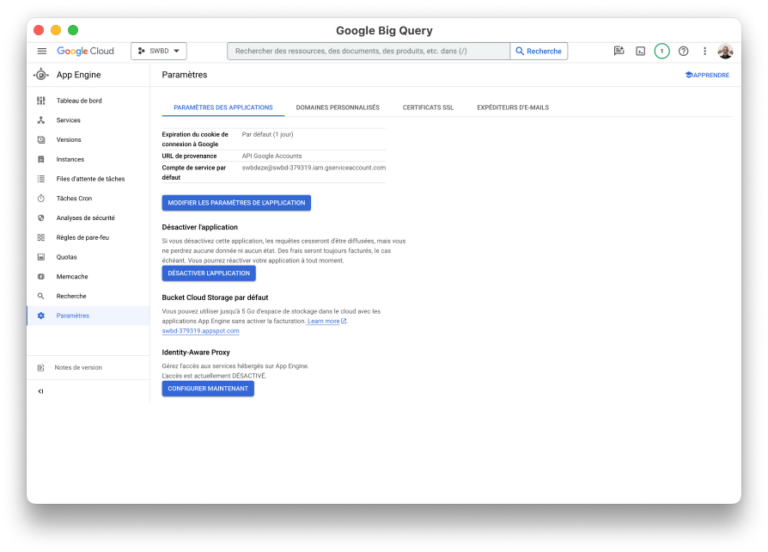The image size is (768, 552).
Task: Click the Analyses de sécurité shield icon
Action: pos(41,218)
